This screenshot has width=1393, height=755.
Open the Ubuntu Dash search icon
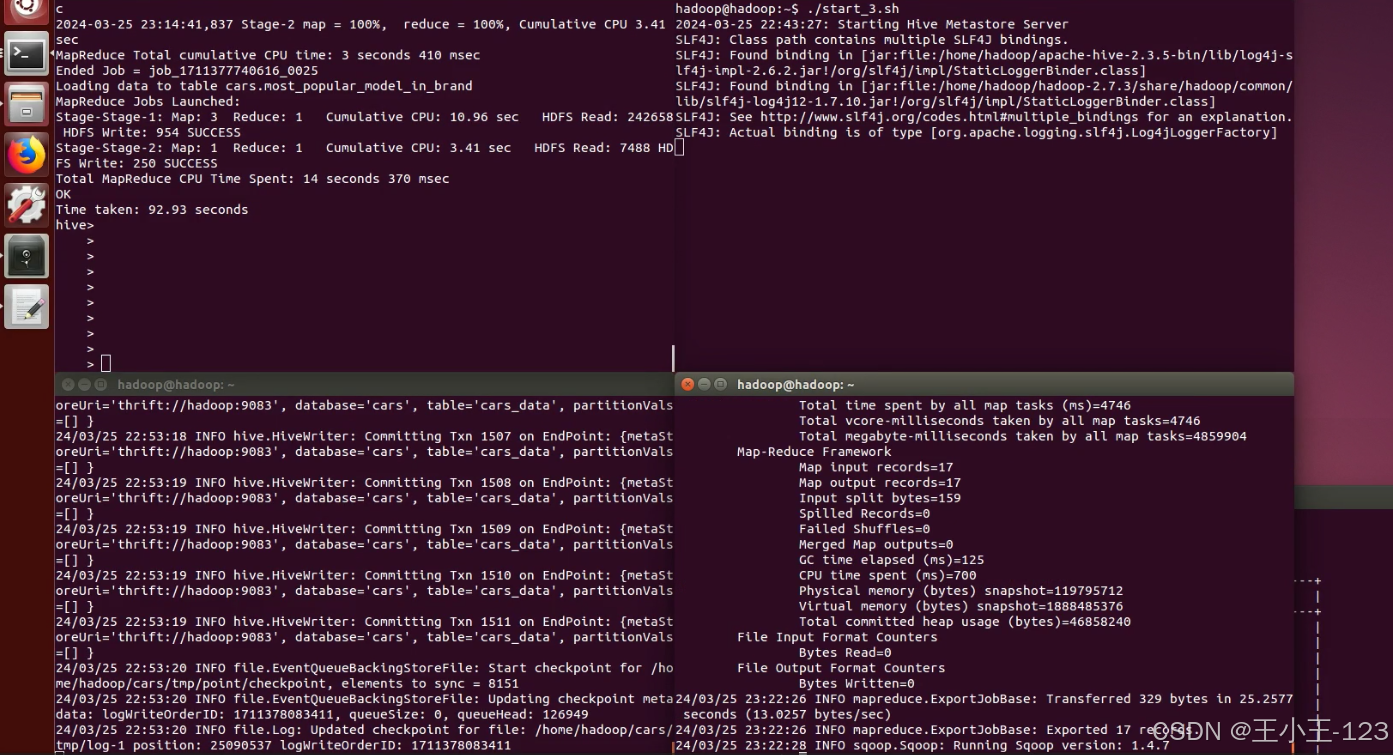pos(26,9)
